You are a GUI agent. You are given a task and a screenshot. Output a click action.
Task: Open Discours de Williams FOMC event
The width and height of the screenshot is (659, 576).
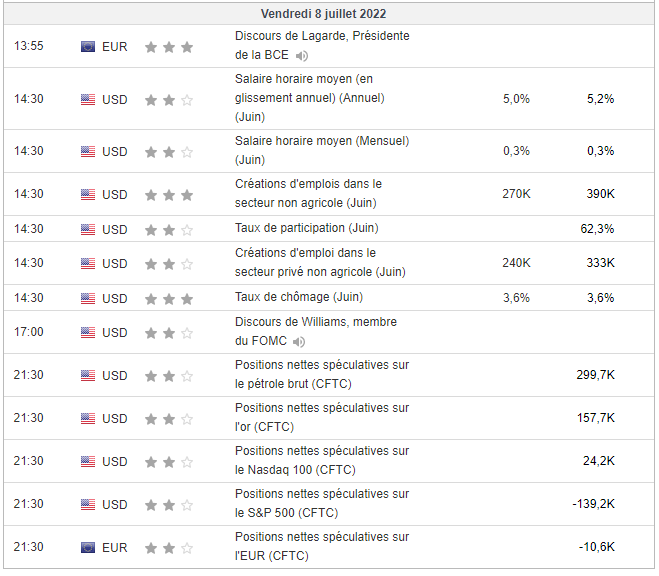point(315,323)
